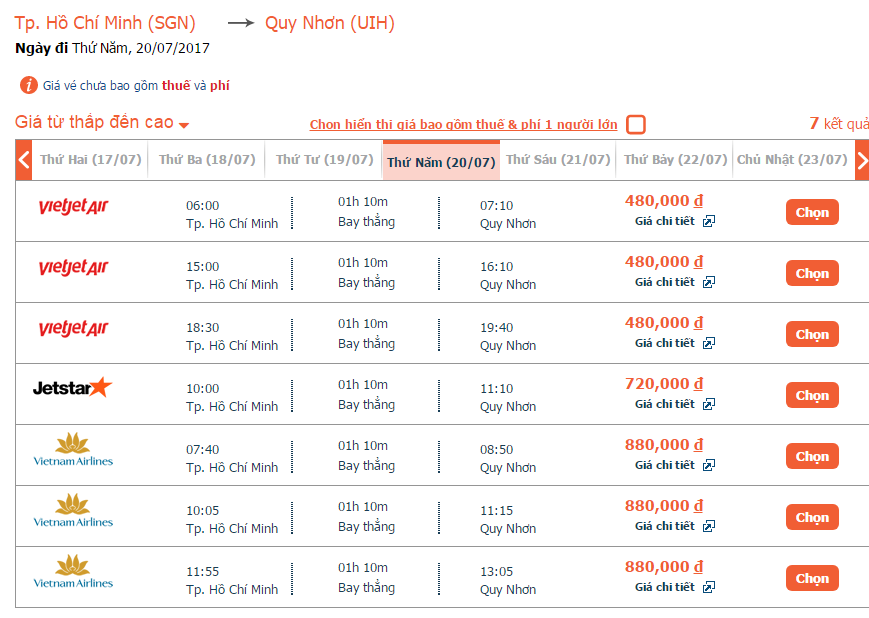Click the '7 kết quả' results count

[839, 123]
